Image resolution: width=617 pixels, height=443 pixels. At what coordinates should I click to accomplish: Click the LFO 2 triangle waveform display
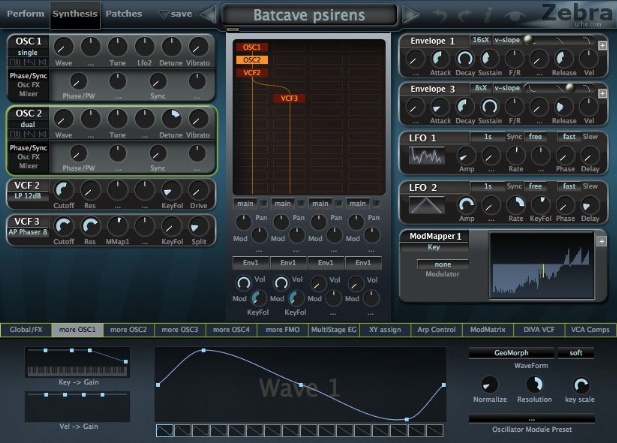pos(427,207)
